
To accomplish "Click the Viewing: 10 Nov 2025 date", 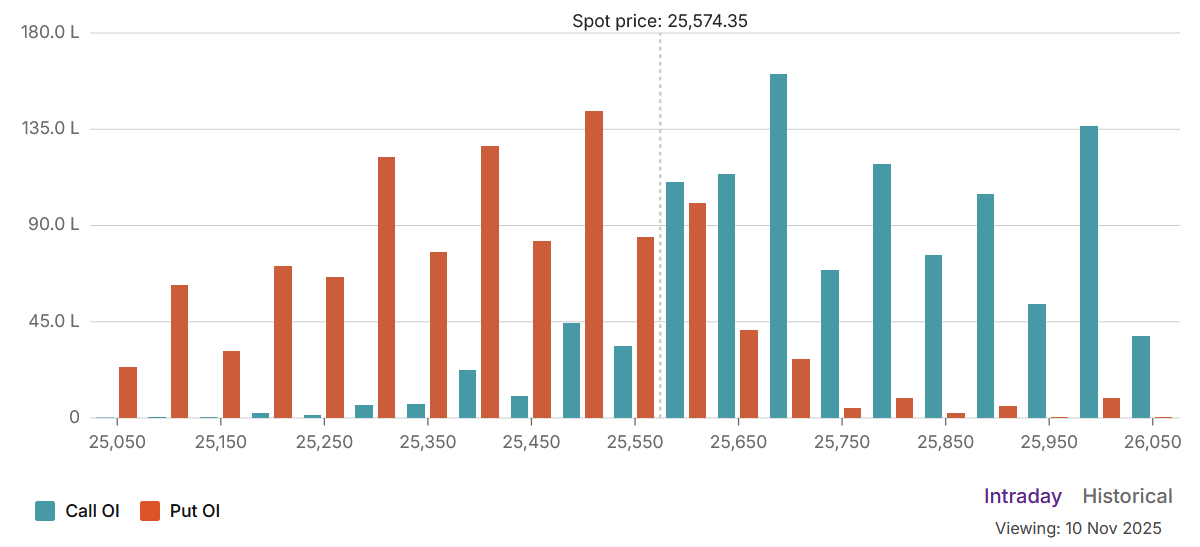I will click(1078, 527).
